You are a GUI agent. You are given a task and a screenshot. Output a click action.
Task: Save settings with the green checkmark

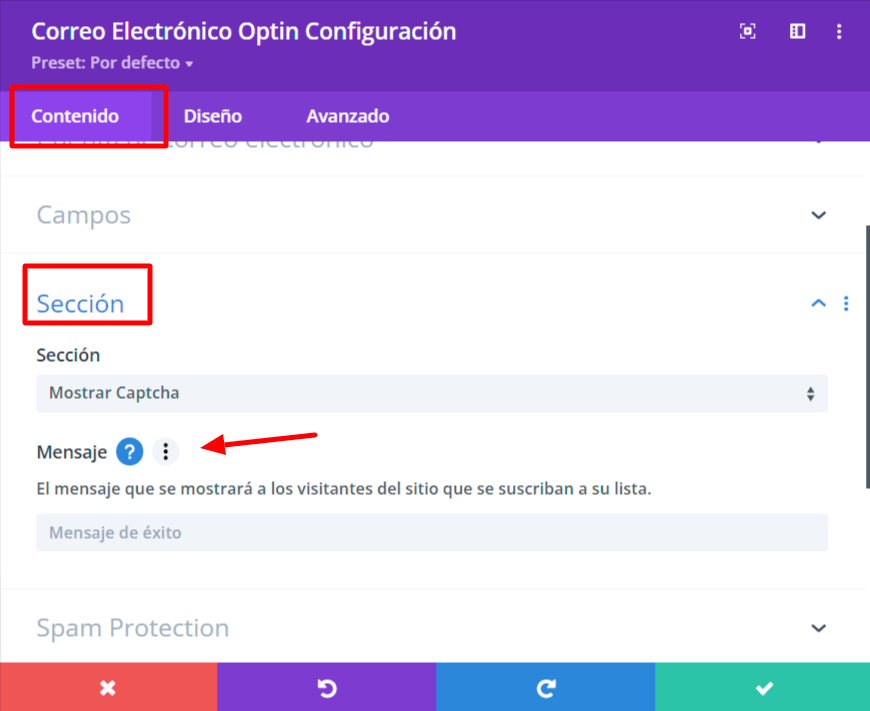pos(762,687)
